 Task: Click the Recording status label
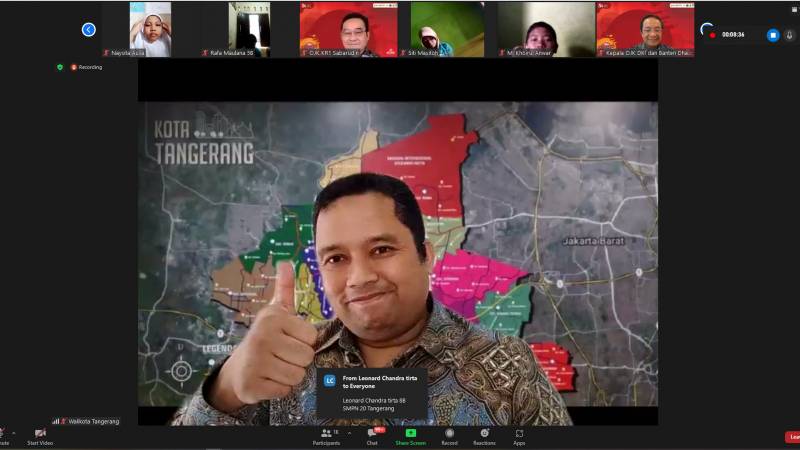pyautogui.click(x=89, y=67)
